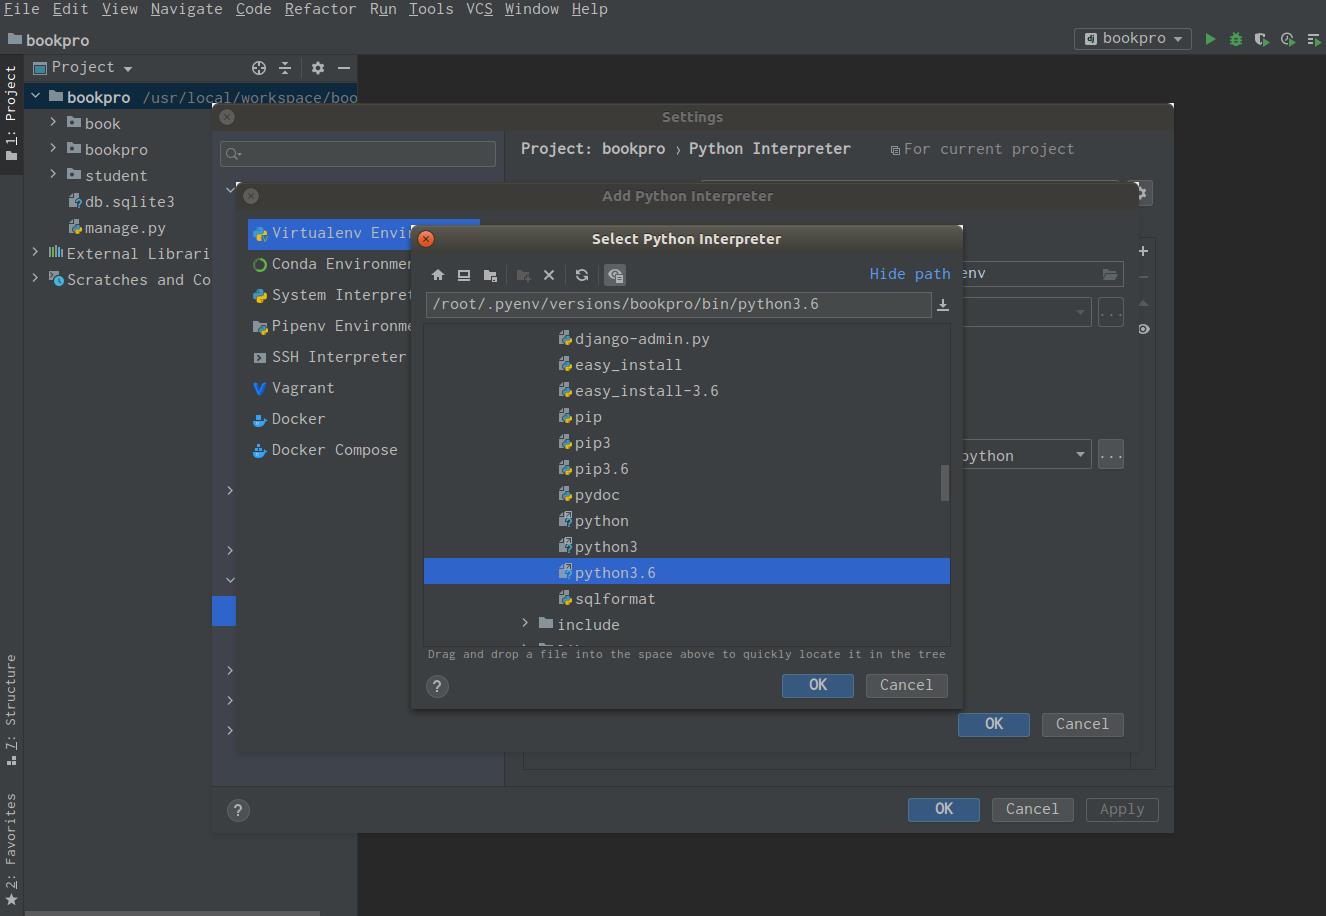Open concurrency diagram run icon
Viewport: 1326px width, 916px height.
1314,39
